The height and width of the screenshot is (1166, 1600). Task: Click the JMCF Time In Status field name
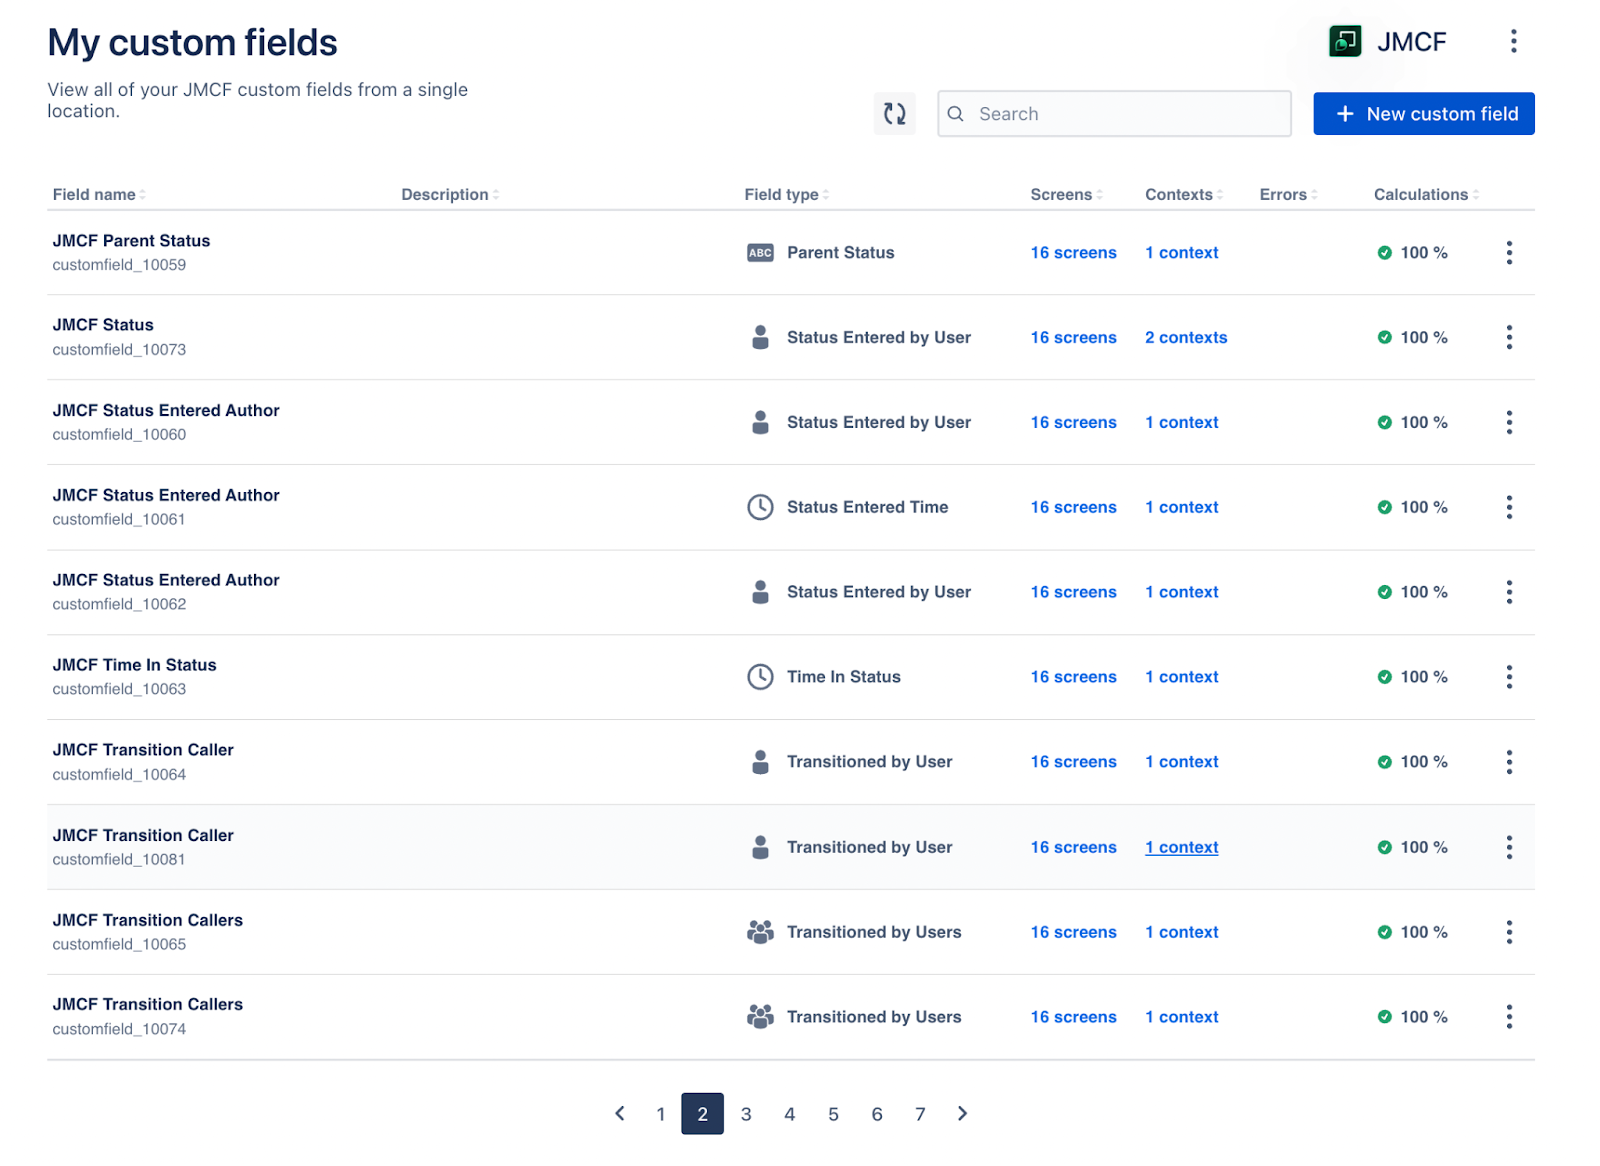coord(134,665)
